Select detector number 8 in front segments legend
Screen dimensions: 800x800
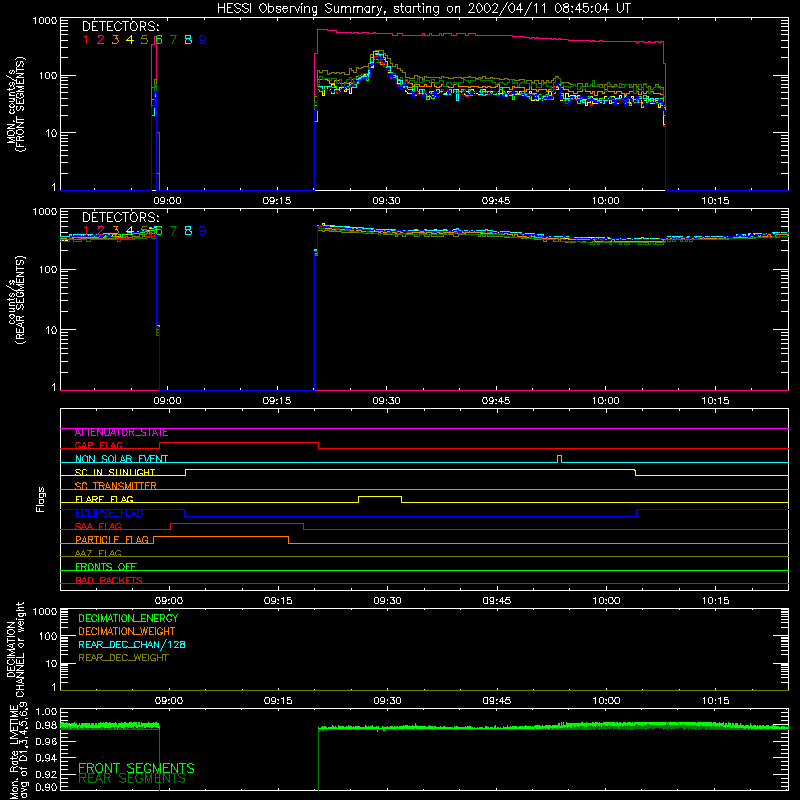pyautogui.click(x=188, y=40)
